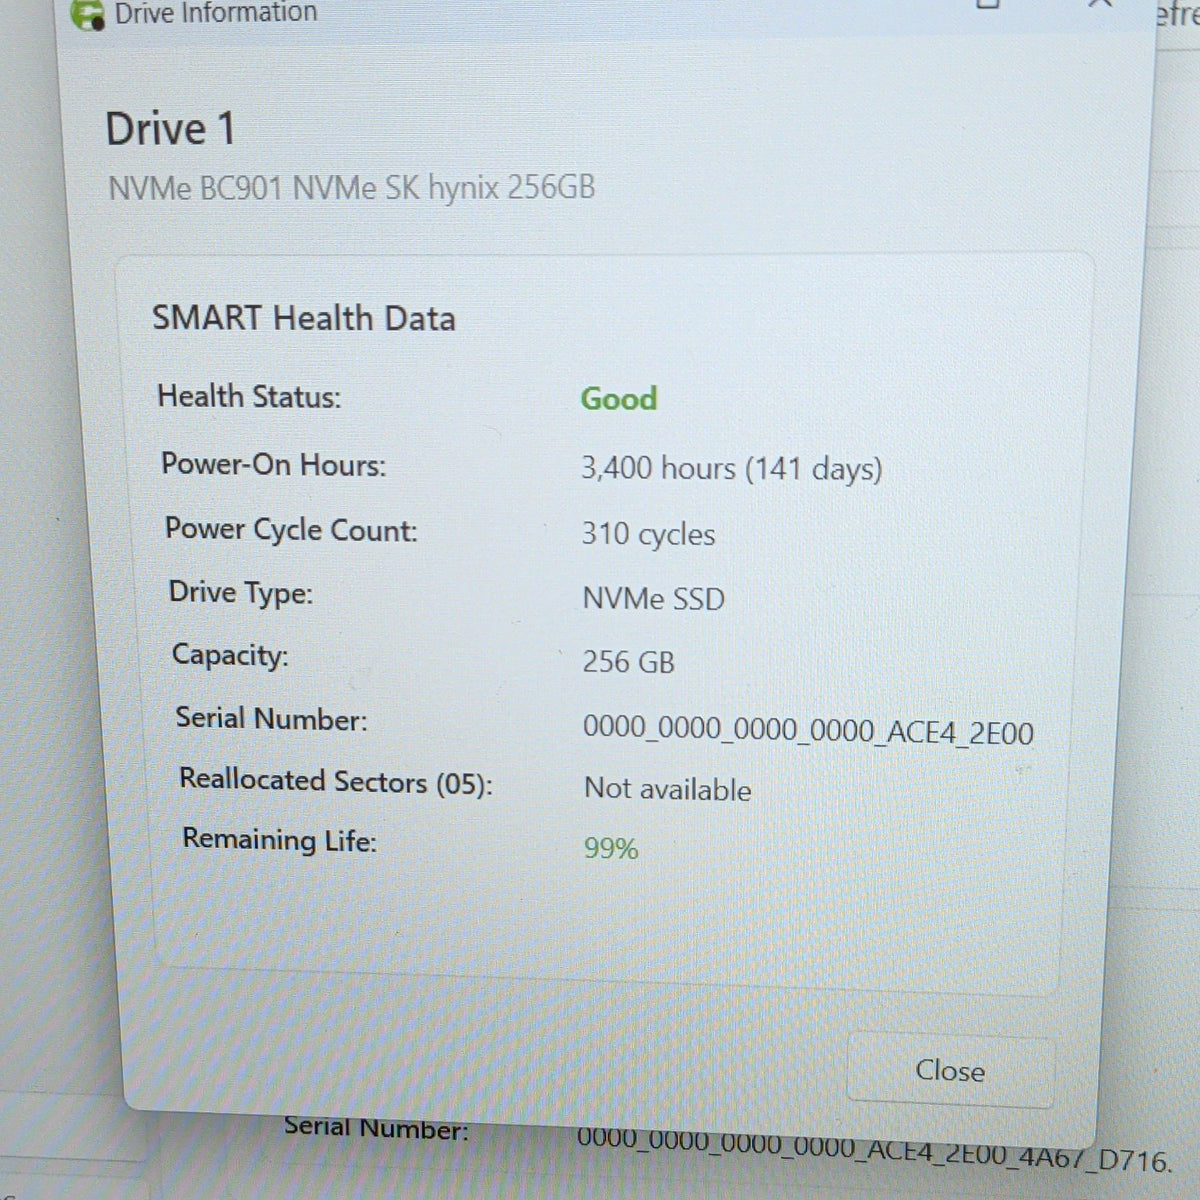The image size is (1200, 1200).
Task: Click the 'Serial Number:' label inside the dialog
Action: (271, 718)
